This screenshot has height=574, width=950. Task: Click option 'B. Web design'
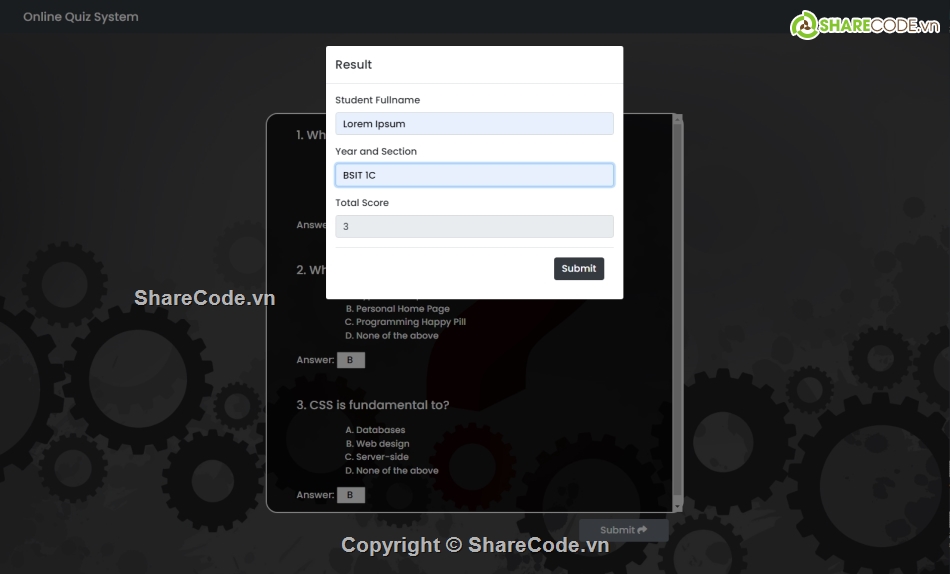coord(377,444)
